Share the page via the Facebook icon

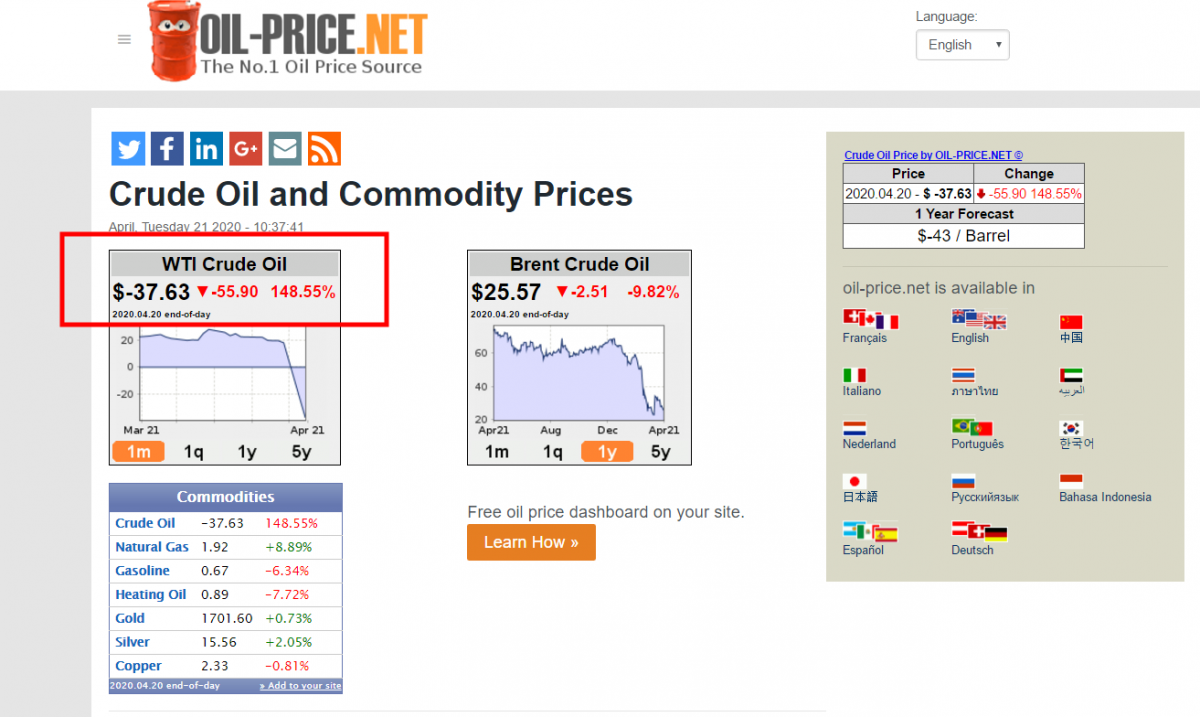click(x=167, y=149)
